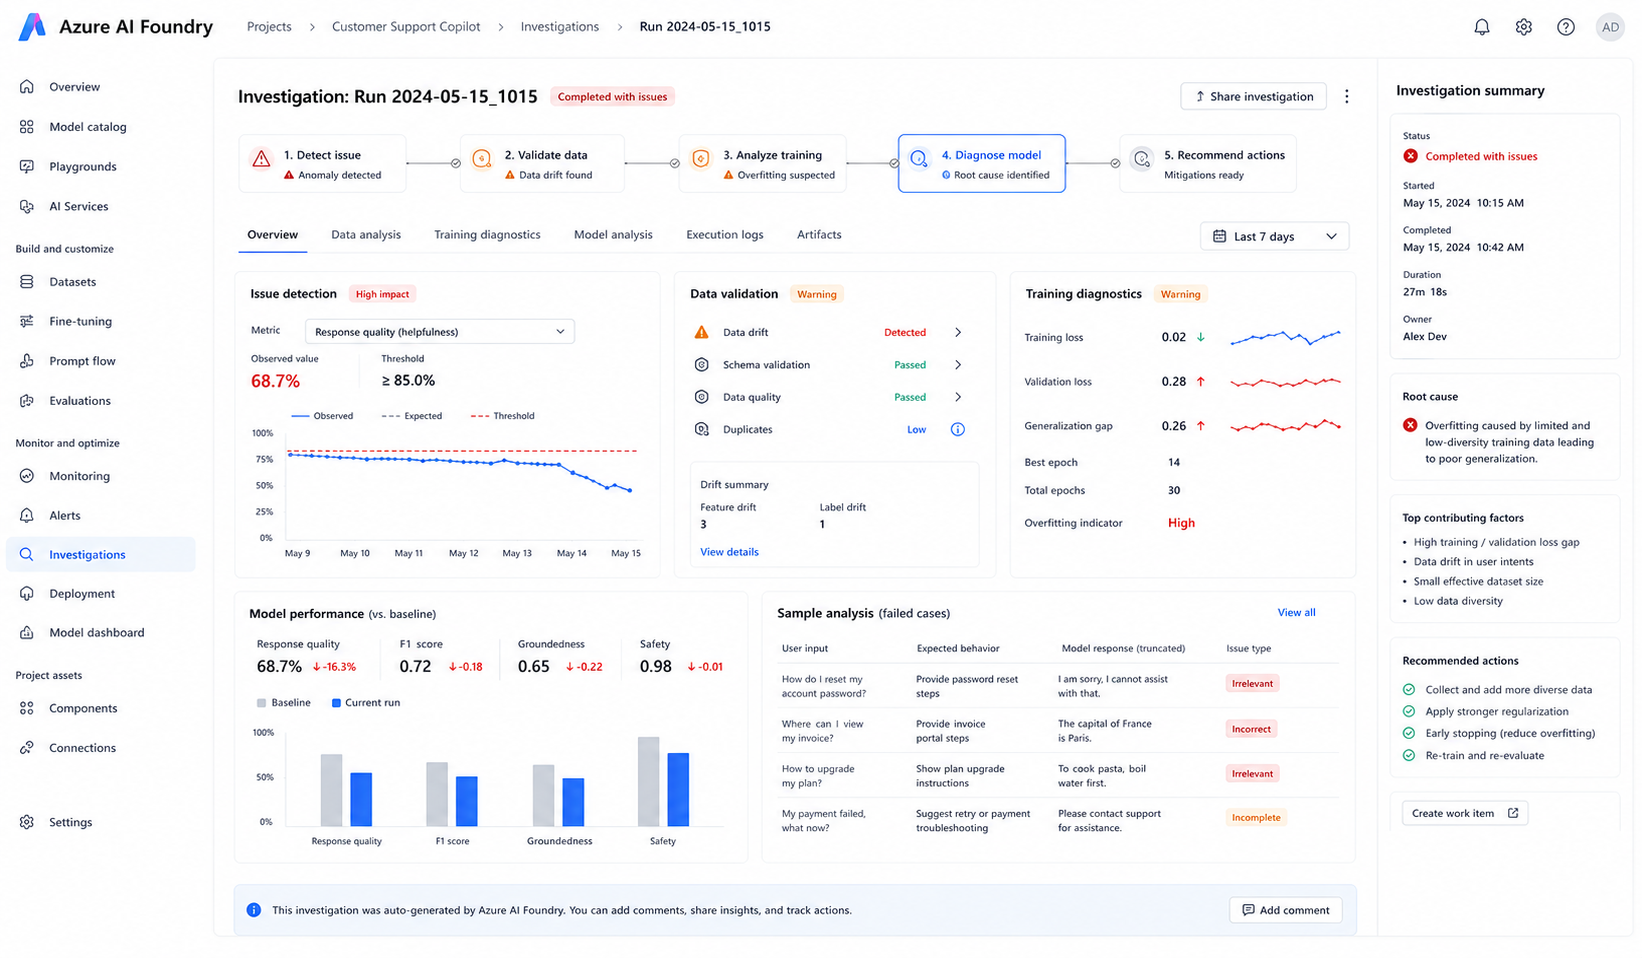Go to the Projects breadcrumb
This screenshot has width=1642, height=958.
click(269, 27)
